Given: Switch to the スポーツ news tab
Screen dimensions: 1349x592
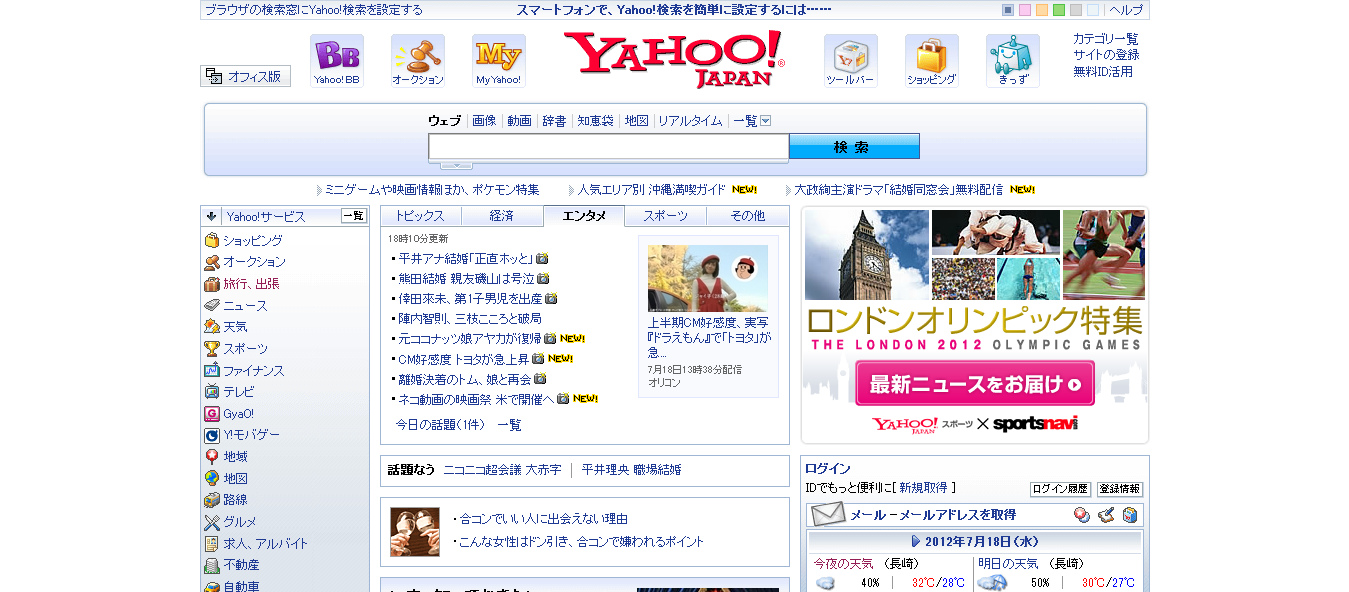Looking at the screenshot, I should (x=666, y=216).
